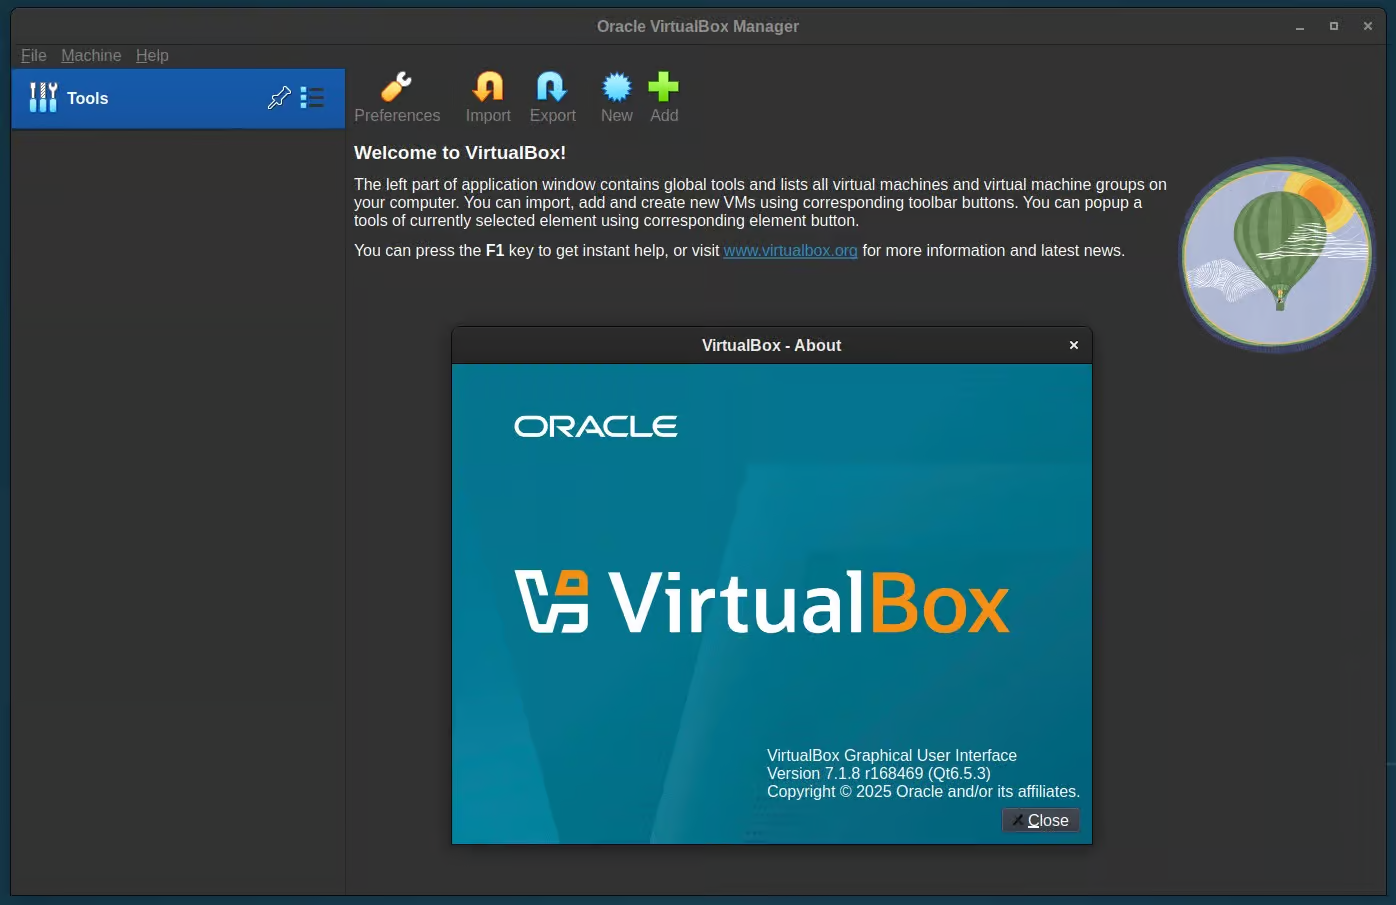This screenshot has height=905, width=1396.
Task: Maximize the Oracle VirtualBox Manager window
Action: tap(1334, 27)
